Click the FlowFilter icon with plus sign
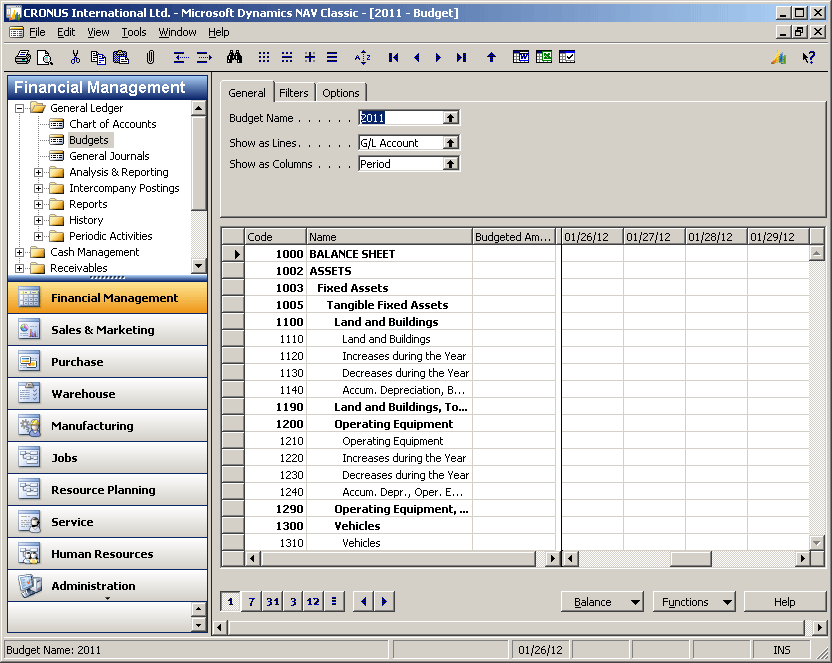 310,57
